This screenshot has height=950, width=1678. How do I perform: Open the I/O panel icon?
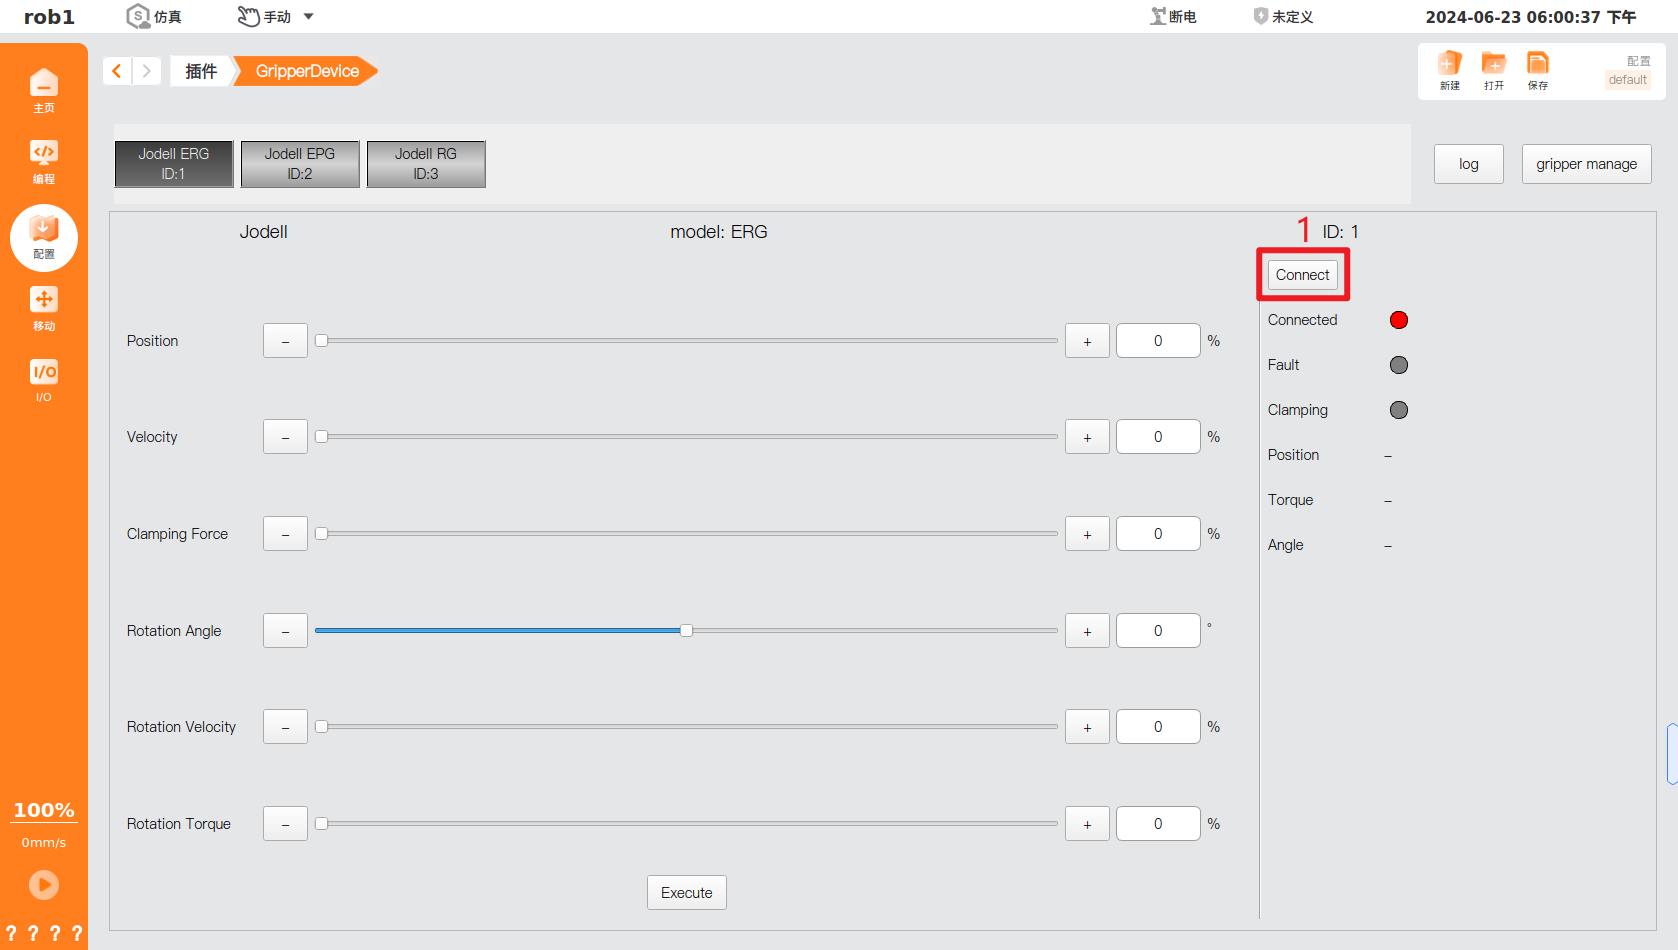pyautogui.click(x=44, y=380)
